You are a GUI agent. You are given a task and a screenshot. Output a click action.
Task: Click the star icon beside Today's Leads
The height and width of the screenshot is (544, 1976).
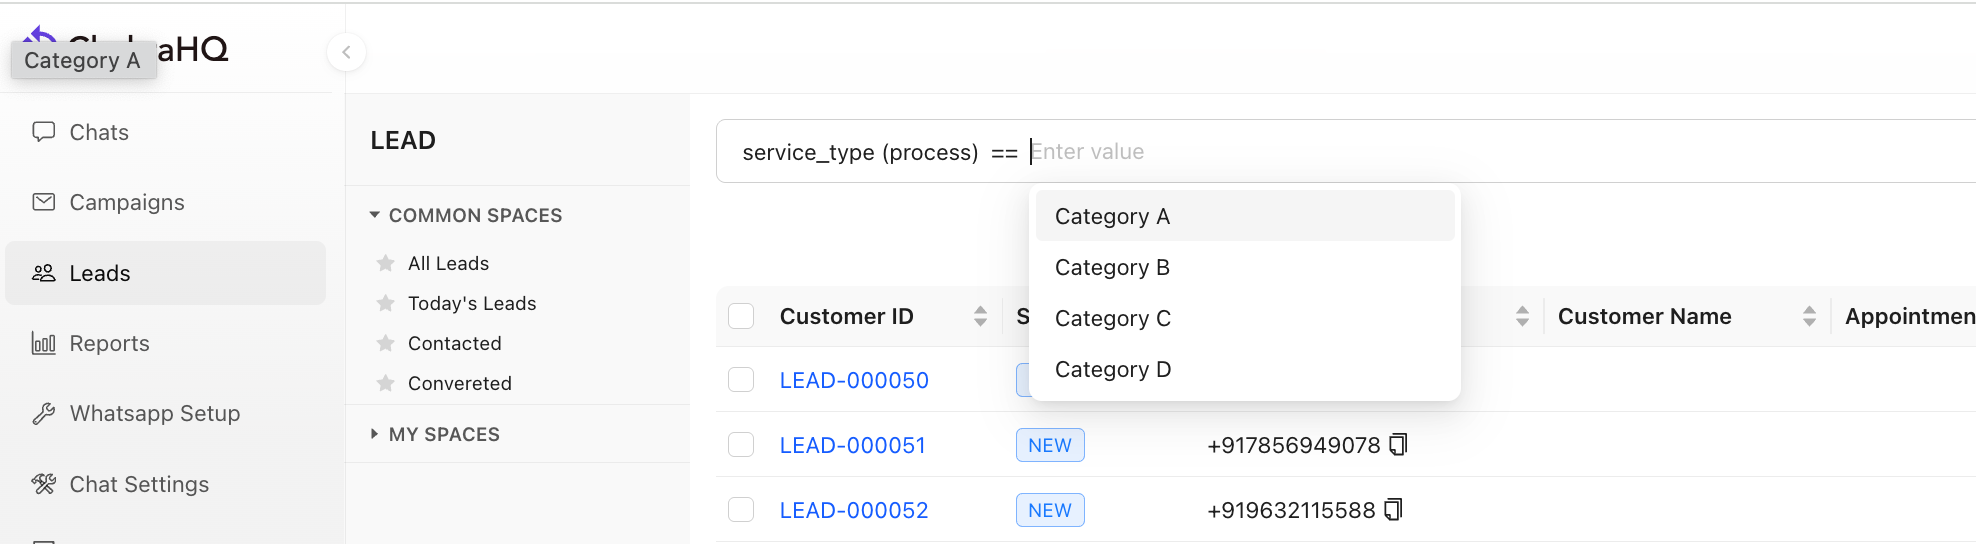click(385, 303)
